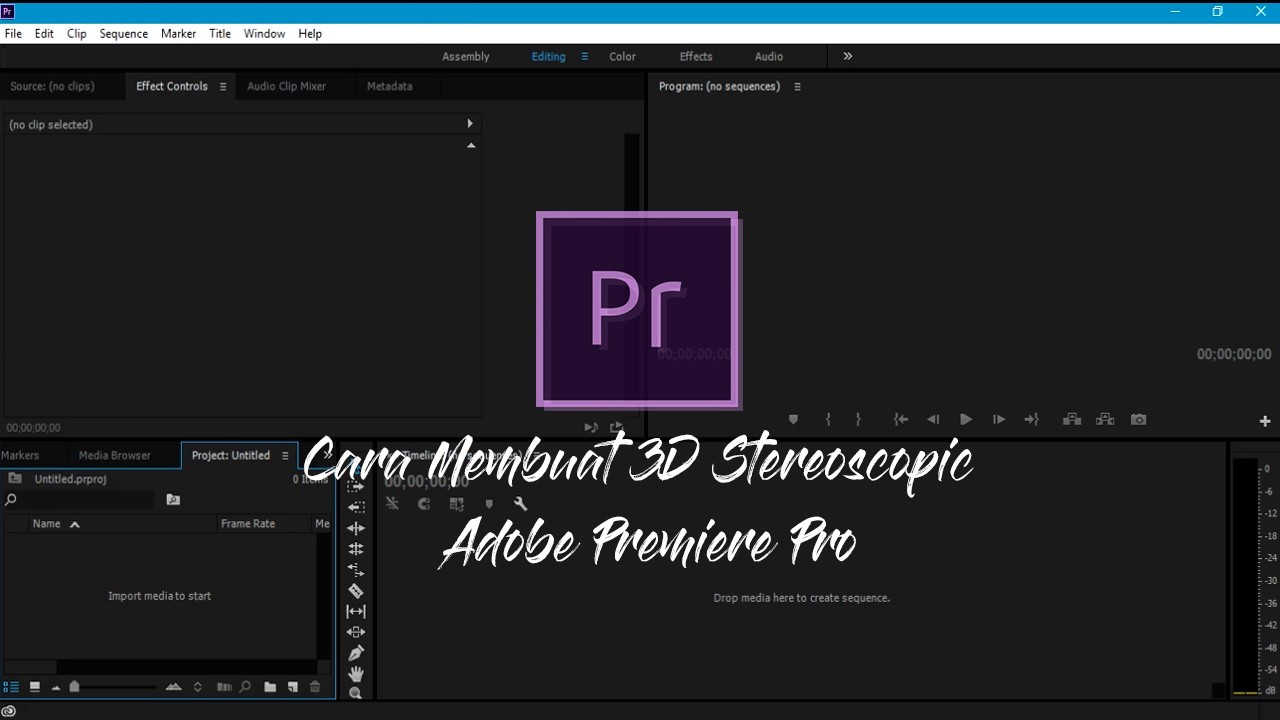This screenshot has height=720, width=1280.
Task: Select the Pen tool
Action: 356,653
